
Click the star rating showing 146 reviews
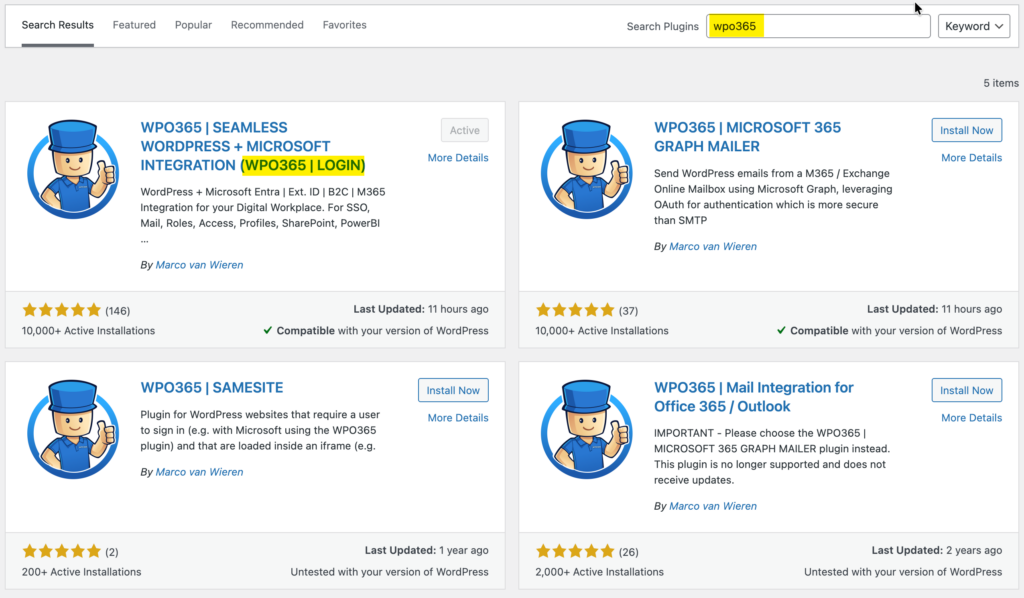click(x=60, y=310)
